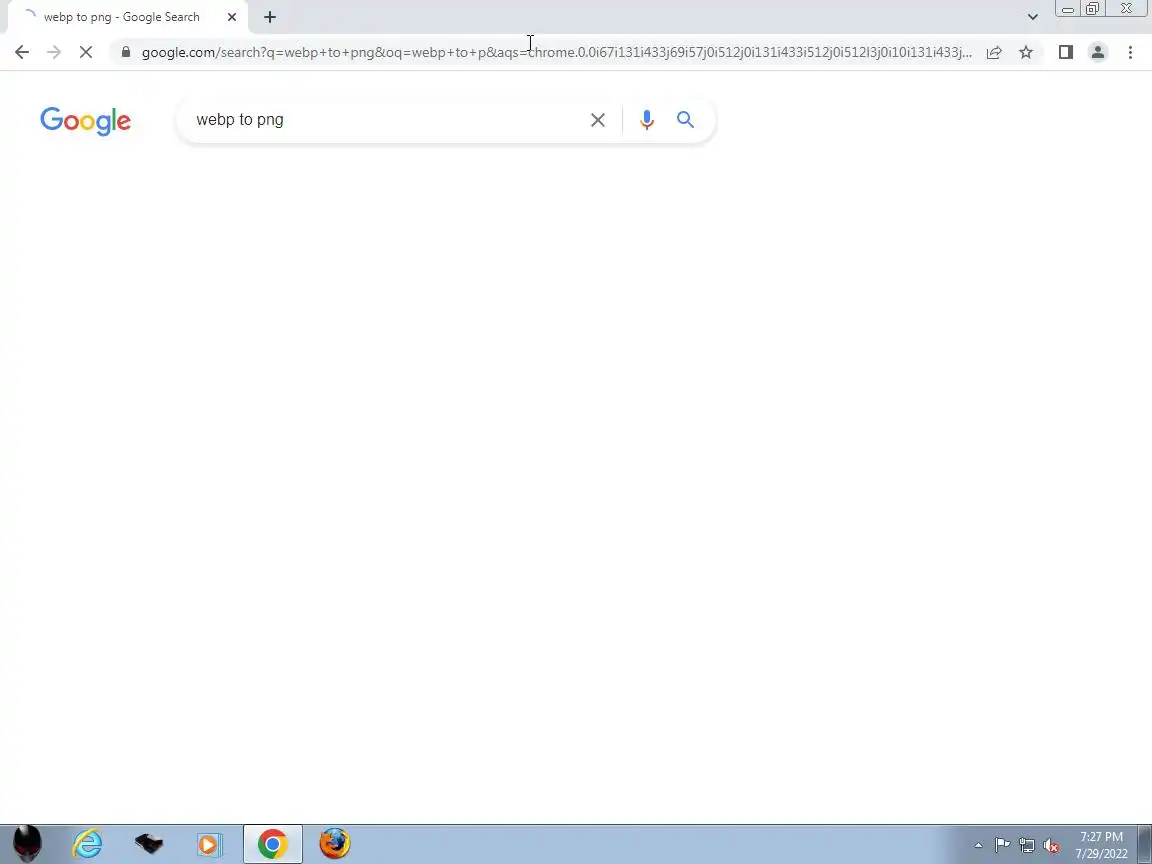
Task: Launch Internet Explorer from taskbar
Action: [x=87, y=844]
